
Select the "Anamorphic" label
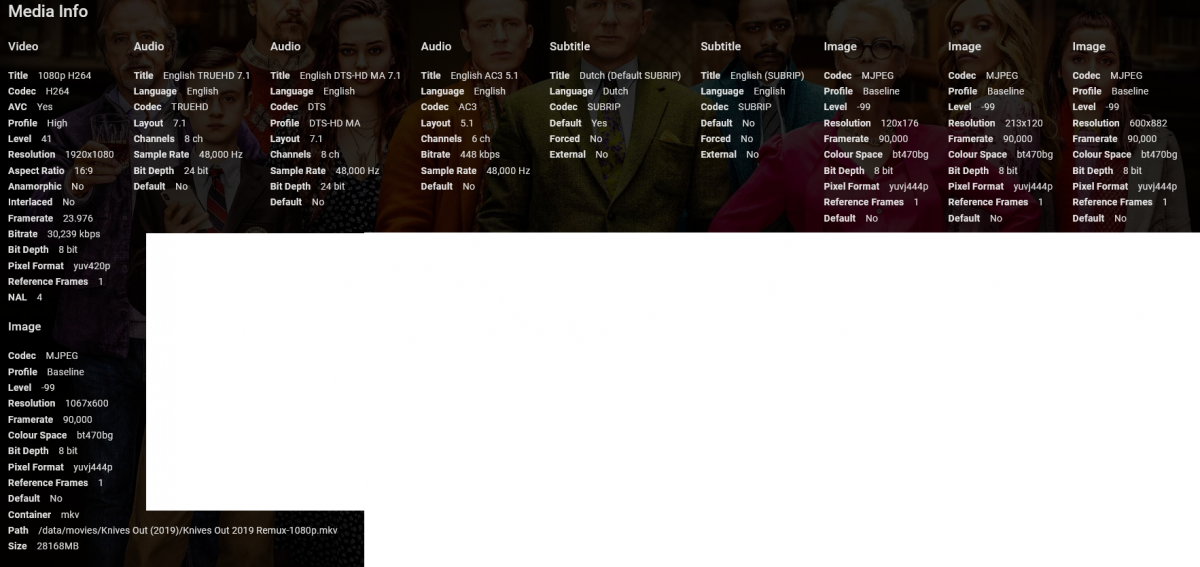click(x=35, y=187)
